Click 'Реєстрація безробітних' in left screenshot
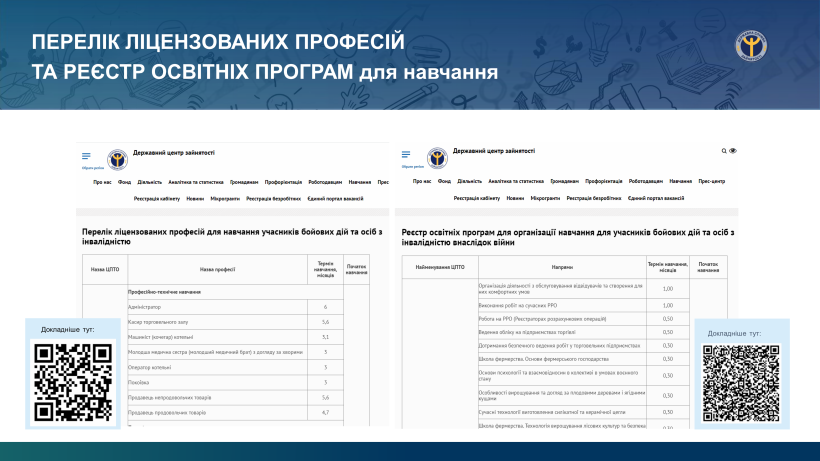This screenshot has width=820, height=461. click(x=274, y=199)
